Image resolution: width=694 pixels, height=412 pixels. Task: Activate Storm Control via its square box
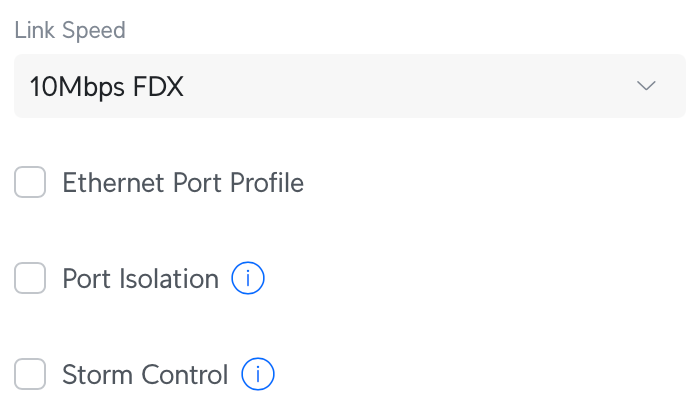pos(30,375)
